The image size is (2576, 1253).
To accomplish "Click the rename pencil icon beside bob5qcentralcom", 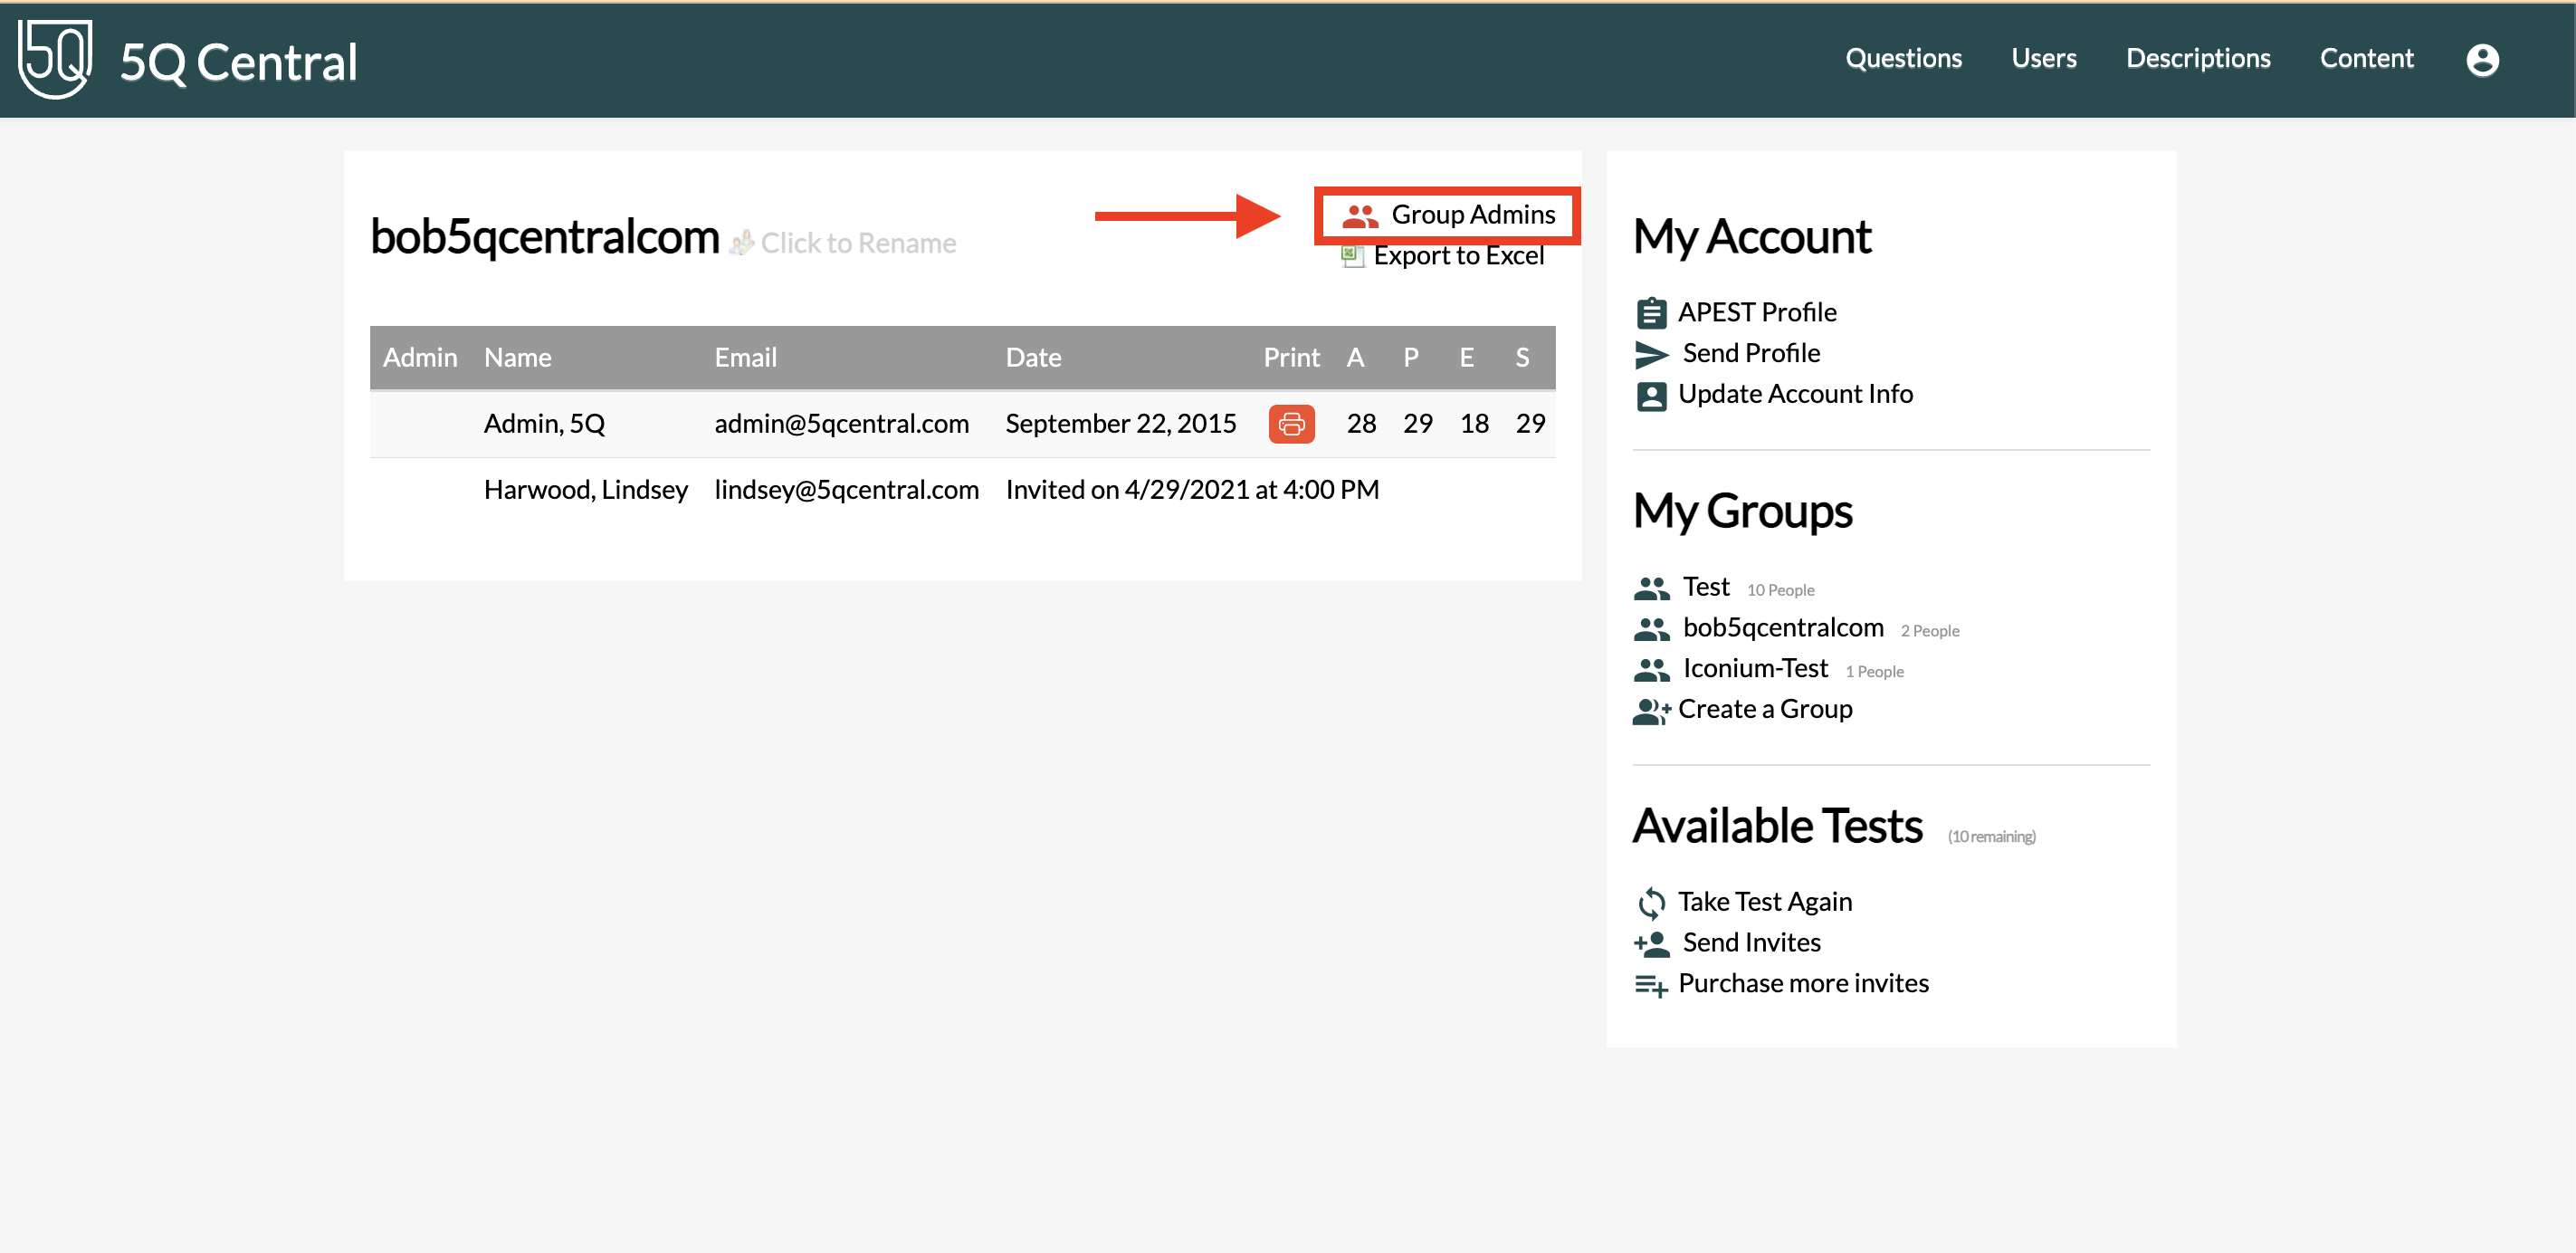I will point(741,243).
